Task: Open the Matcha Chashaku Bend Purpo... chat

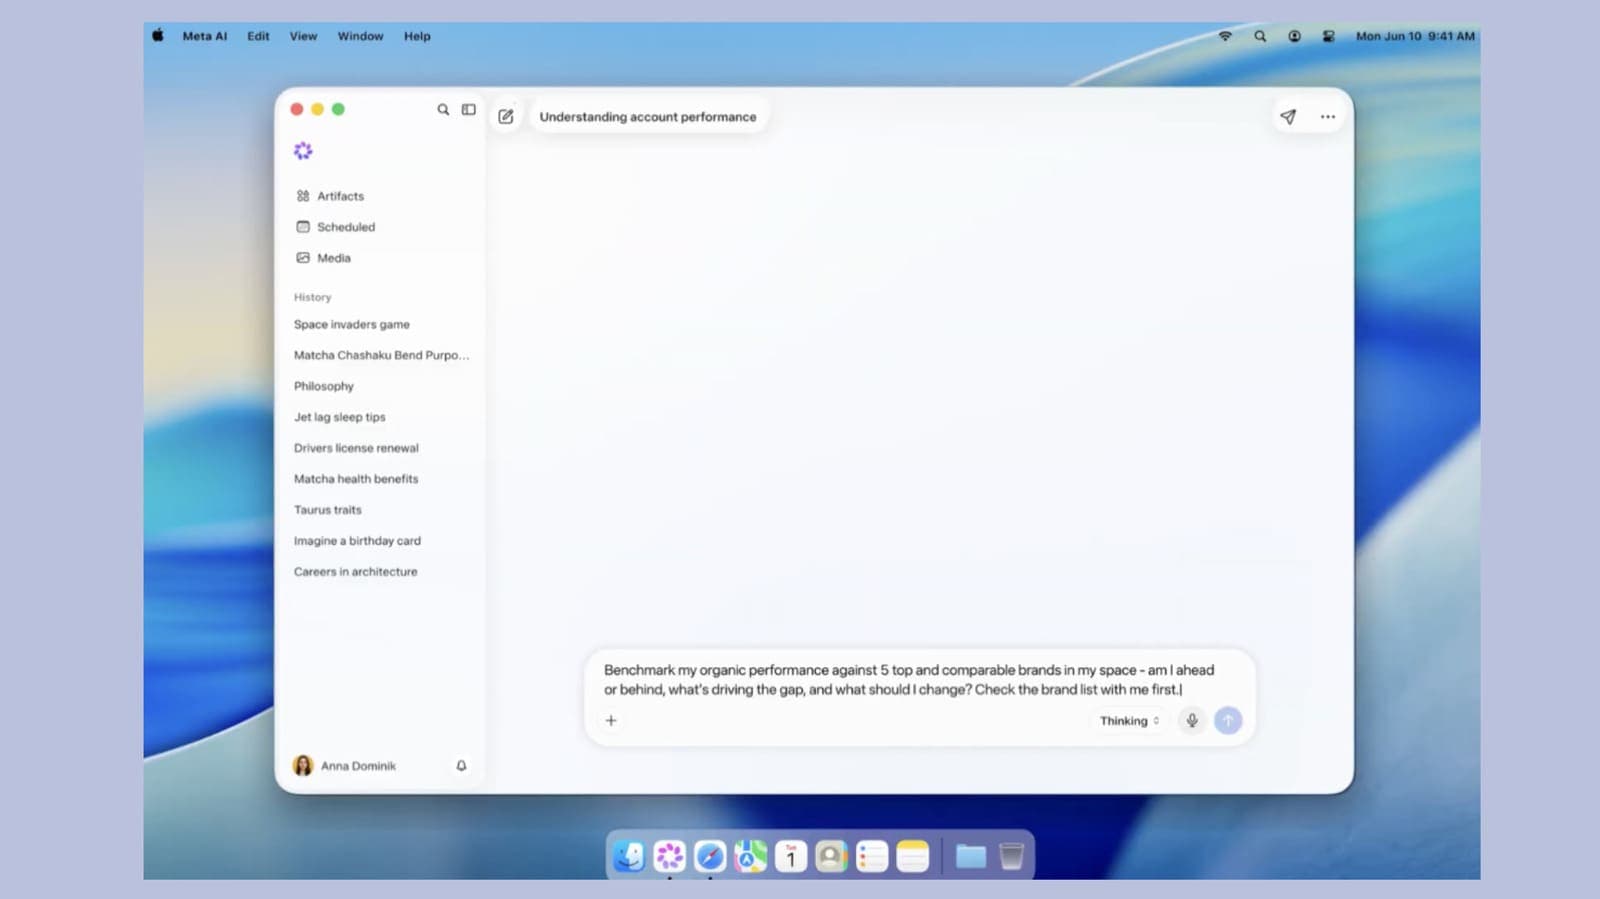Action: coord(381,355)
